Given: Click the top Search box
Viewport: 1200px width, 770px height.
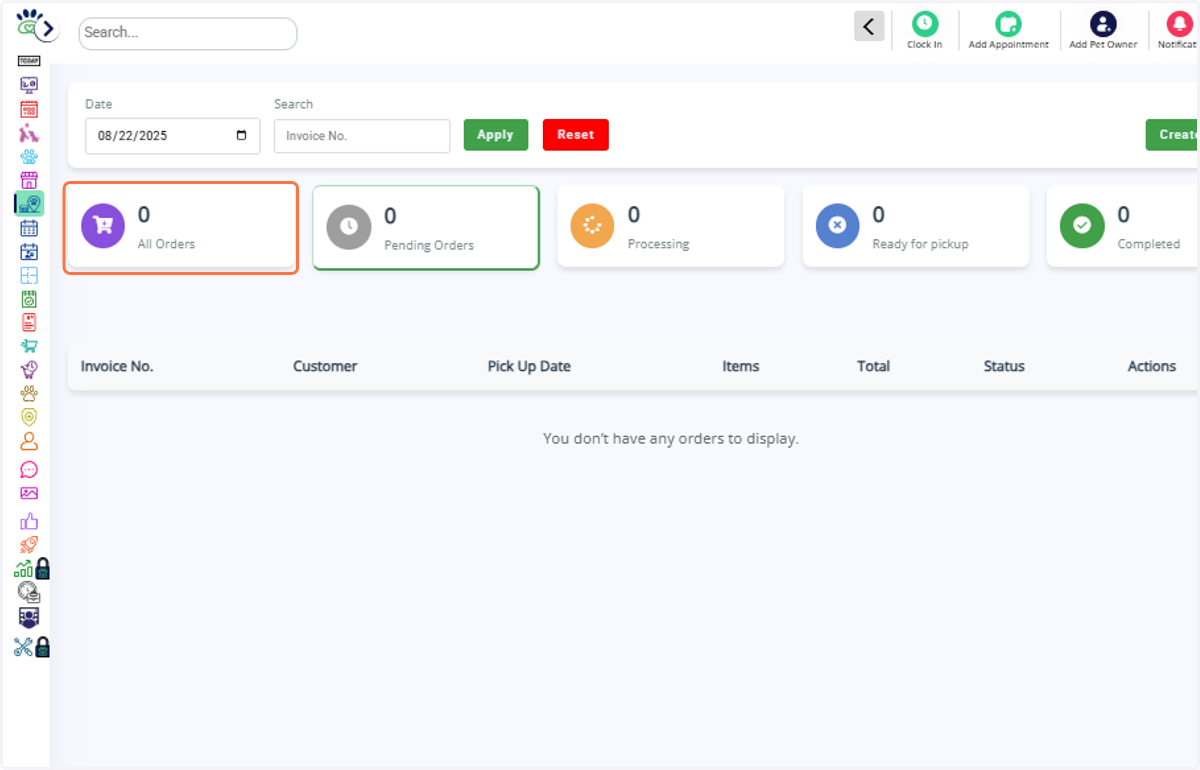Looking at the screenshot, I should 188,33.
